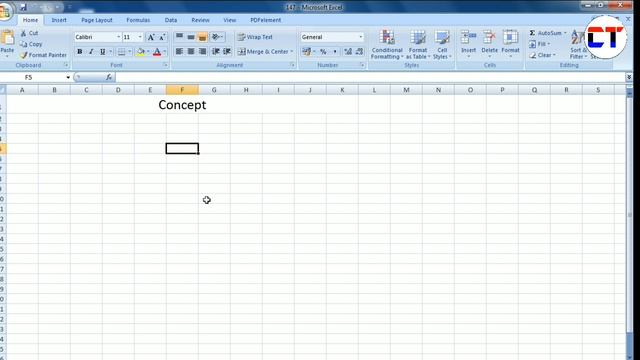The image size is (640, 360).
Task: Increase font size with Grow Font
Action: (x=151, y=37)
